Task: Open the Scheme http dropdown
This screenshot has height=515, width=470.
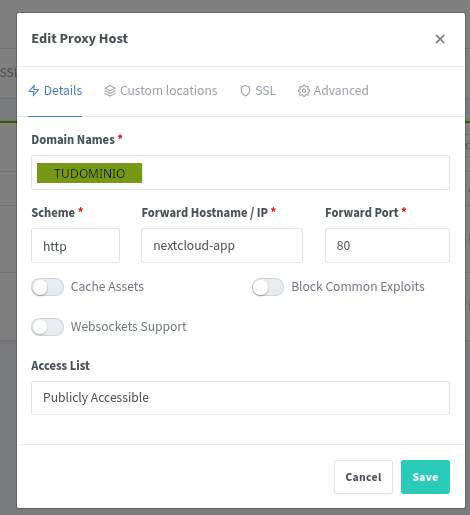Action: point(75,246)
